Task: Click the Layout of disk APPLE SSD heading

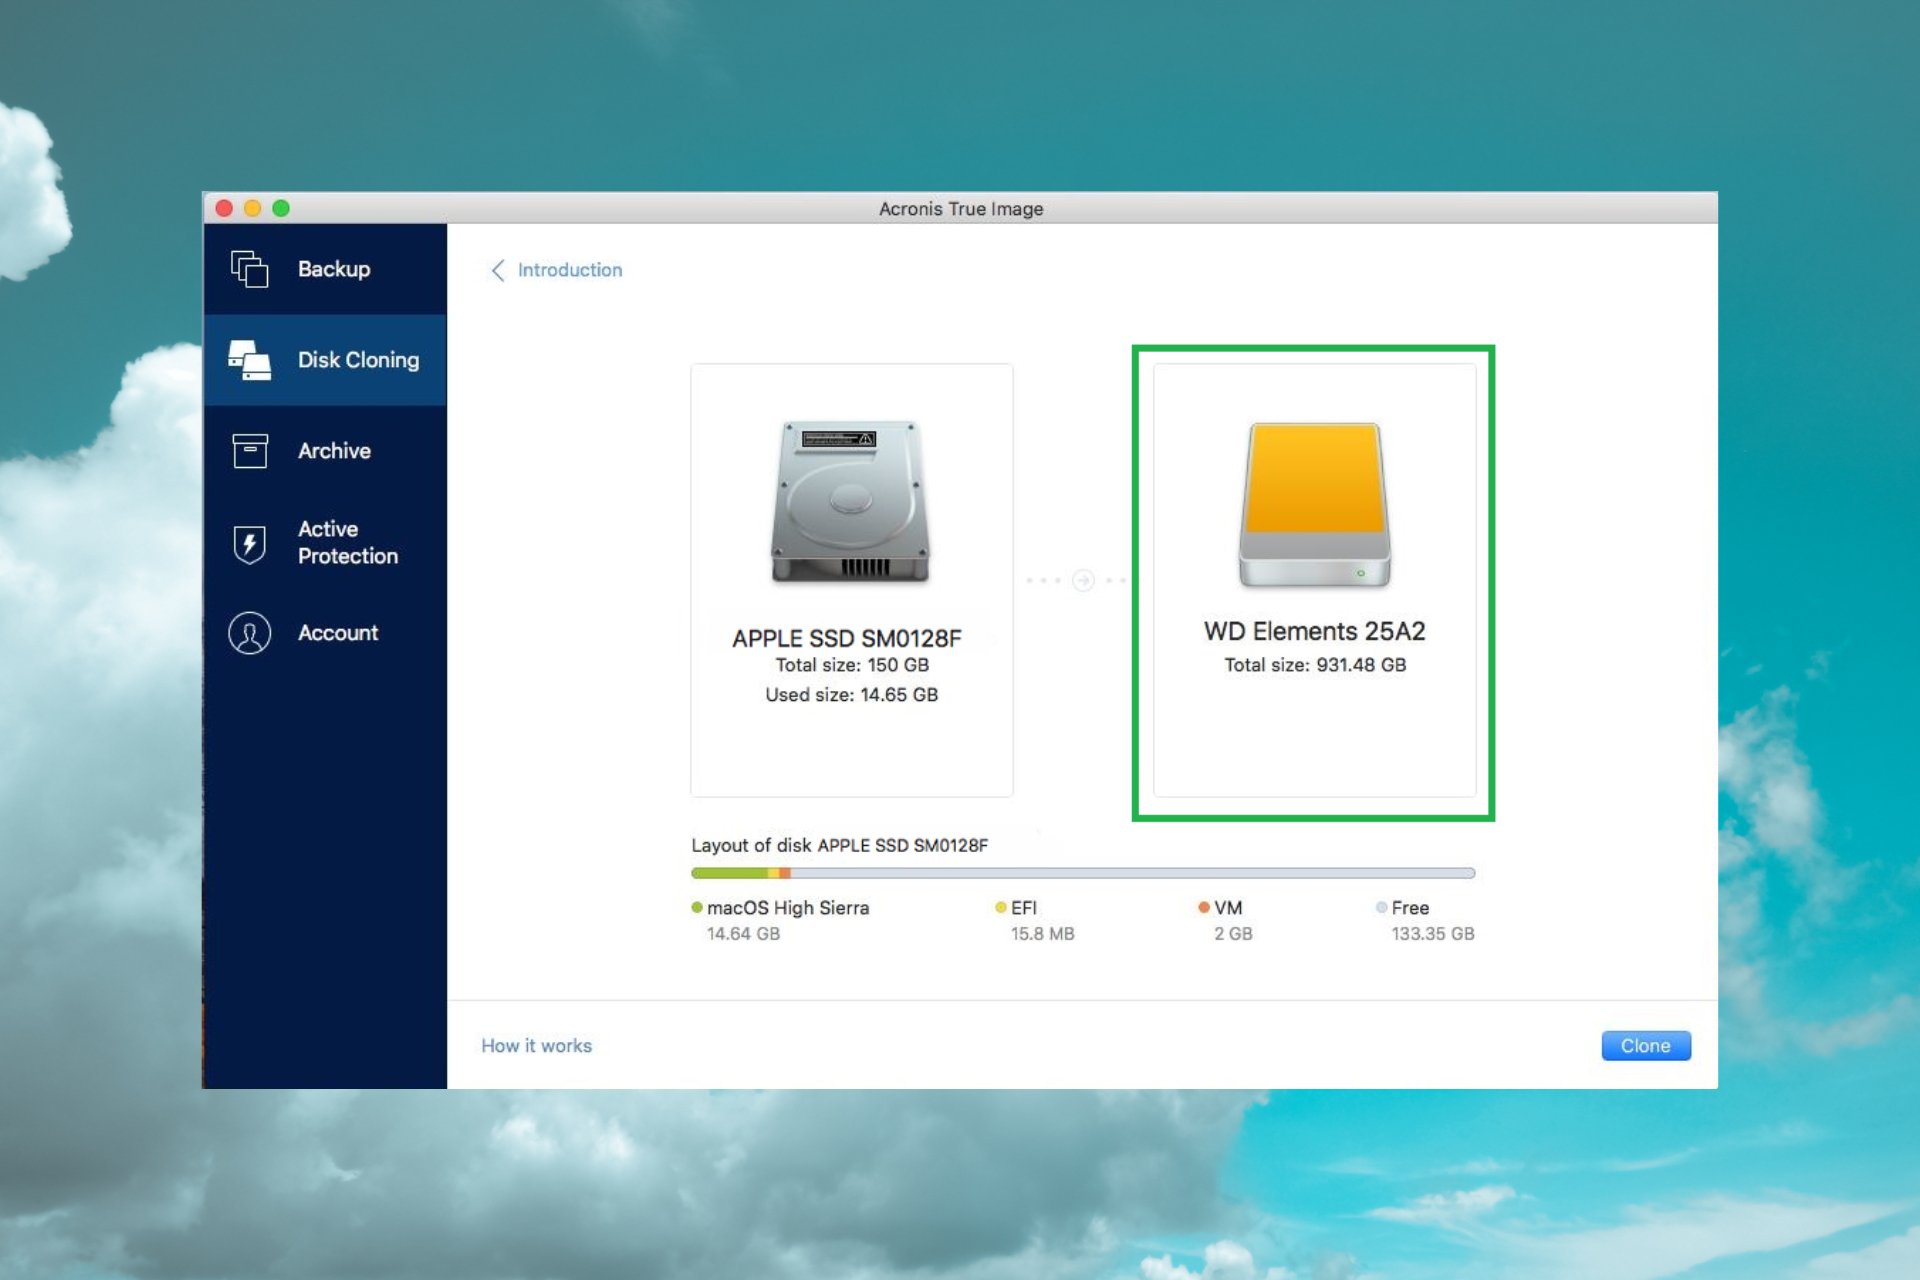Action: [x=839, y=845]
